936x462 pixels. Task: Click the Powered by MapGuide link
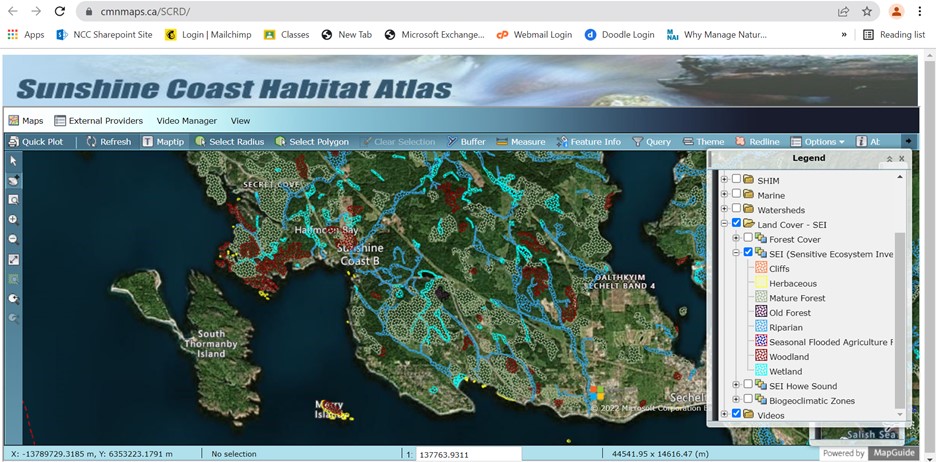[869, 453]
